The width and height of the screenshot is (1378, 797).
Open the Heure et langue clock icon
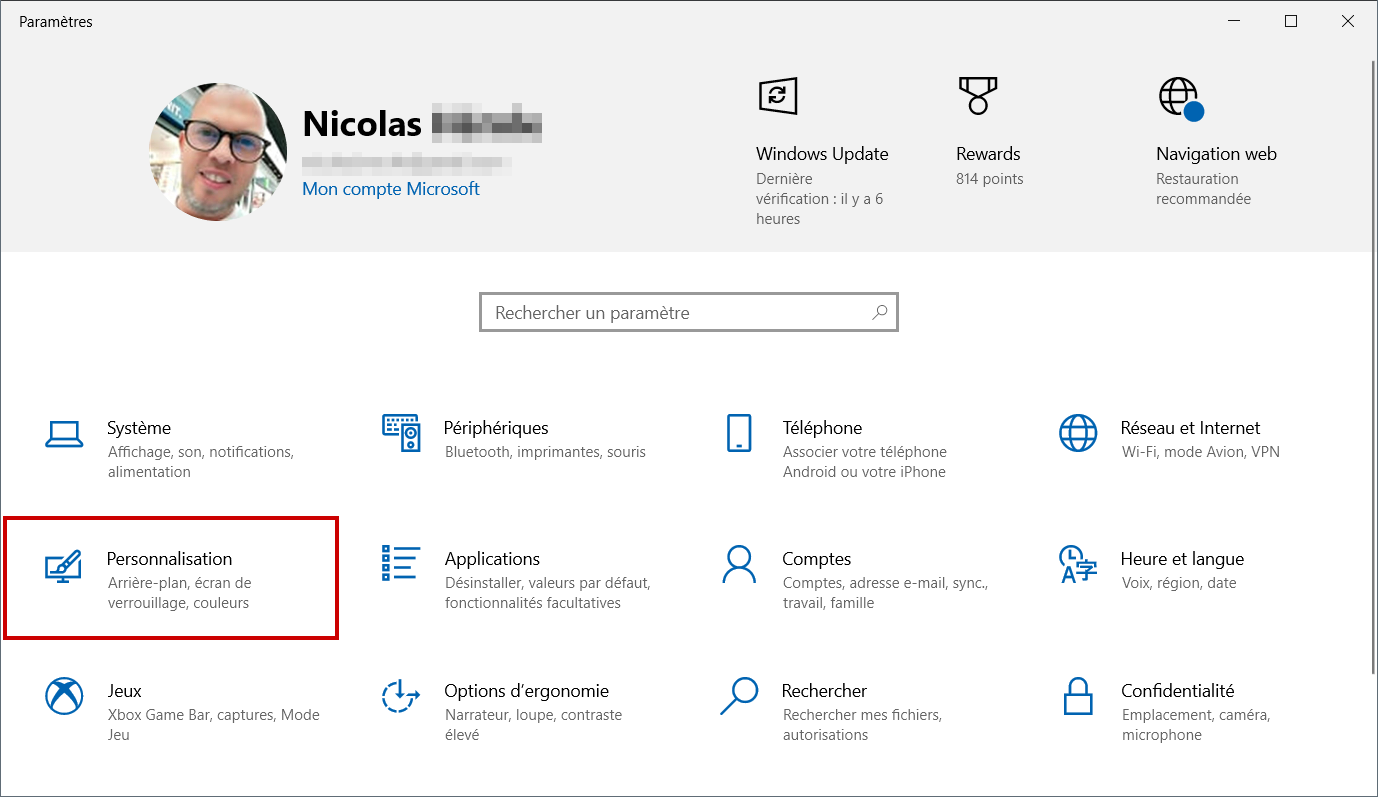coord(1078,564)
